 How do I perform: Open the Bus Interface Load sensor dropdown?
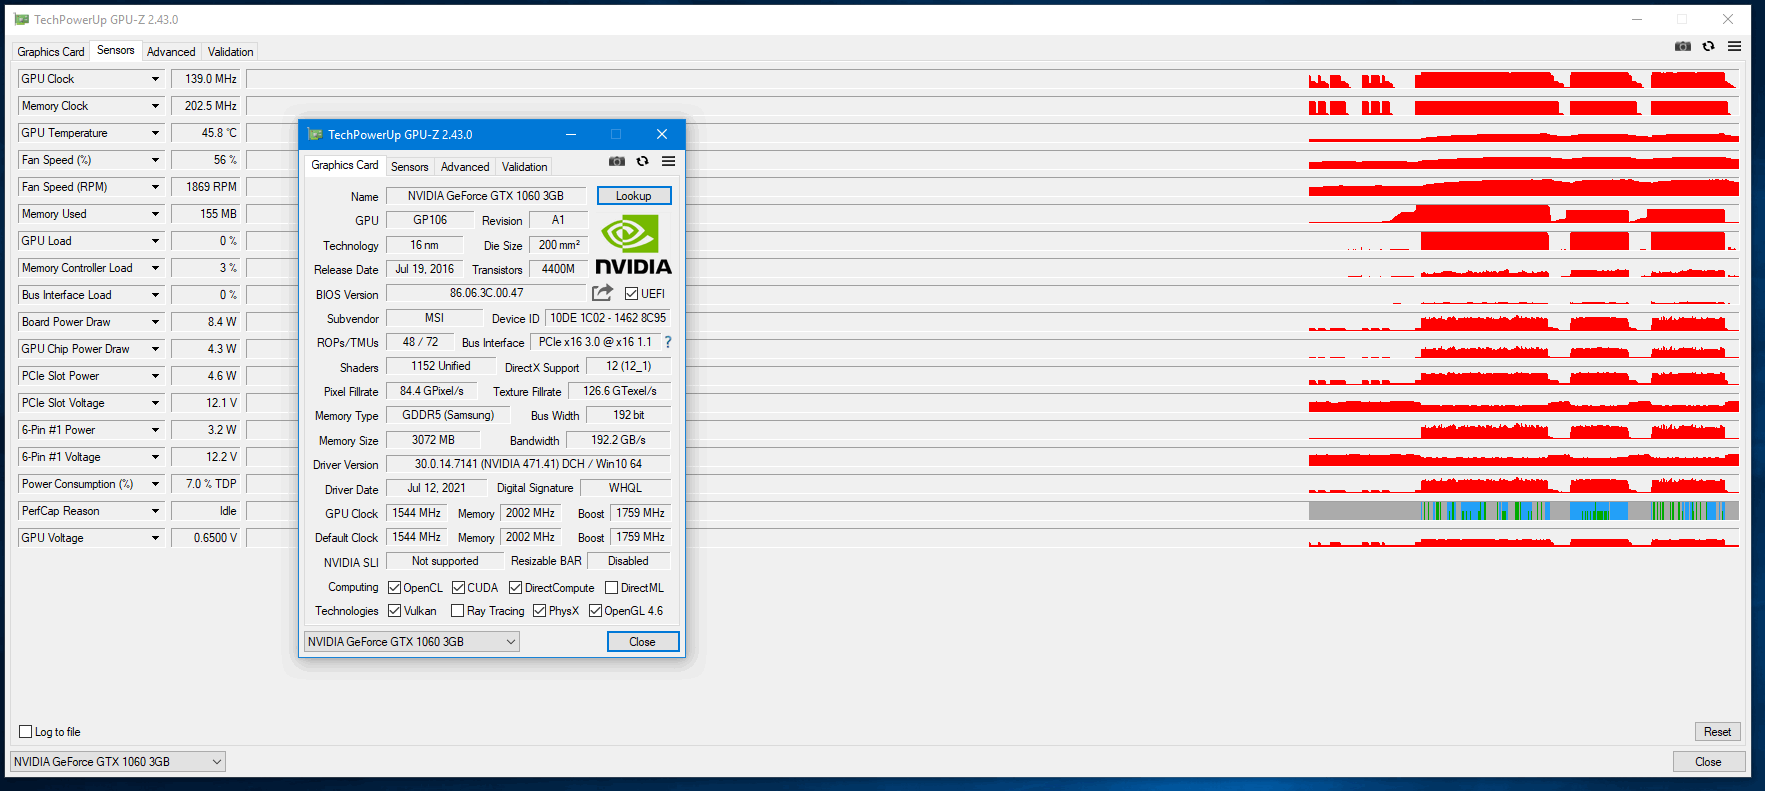(x=155, y=295)
